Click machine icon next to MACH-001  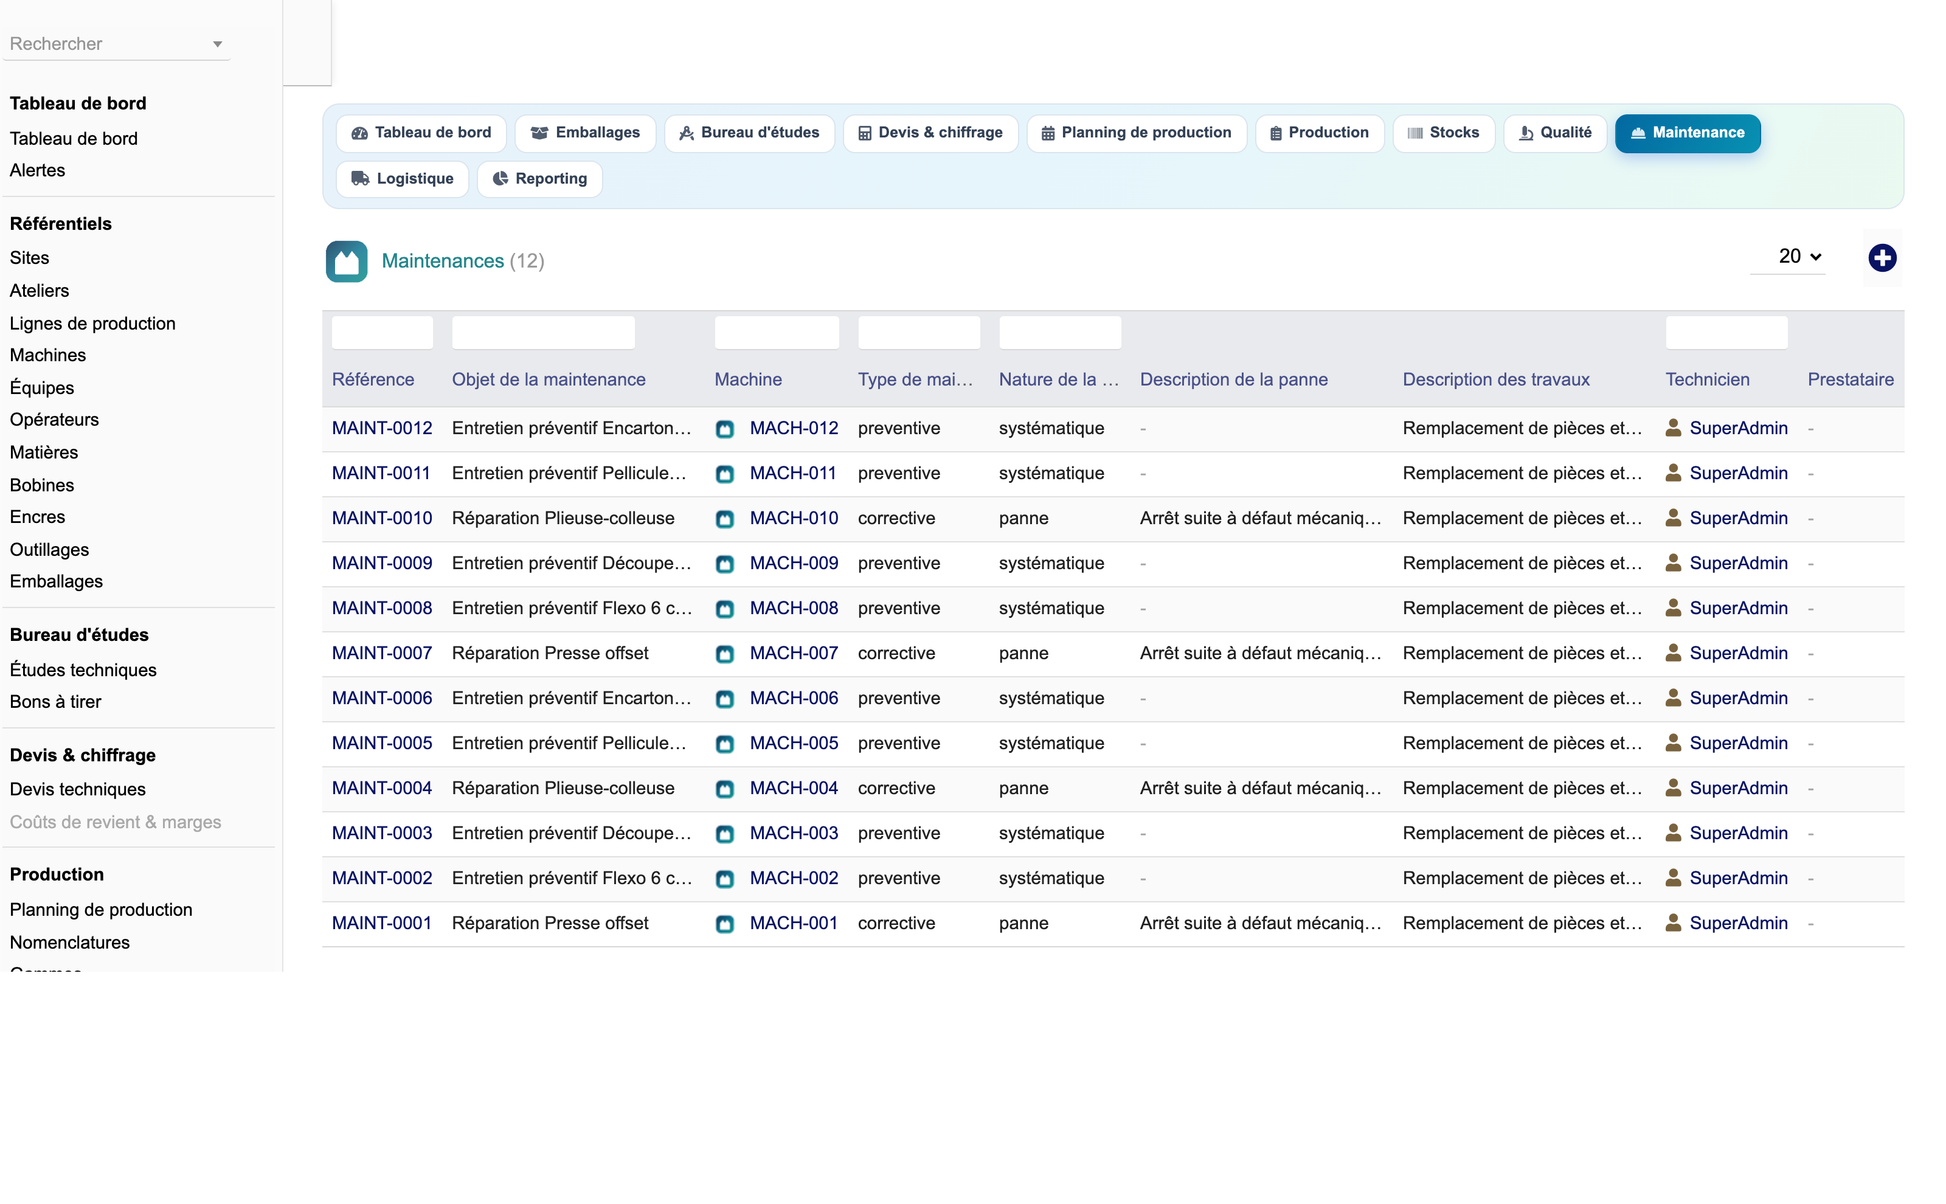click(725, 924)
